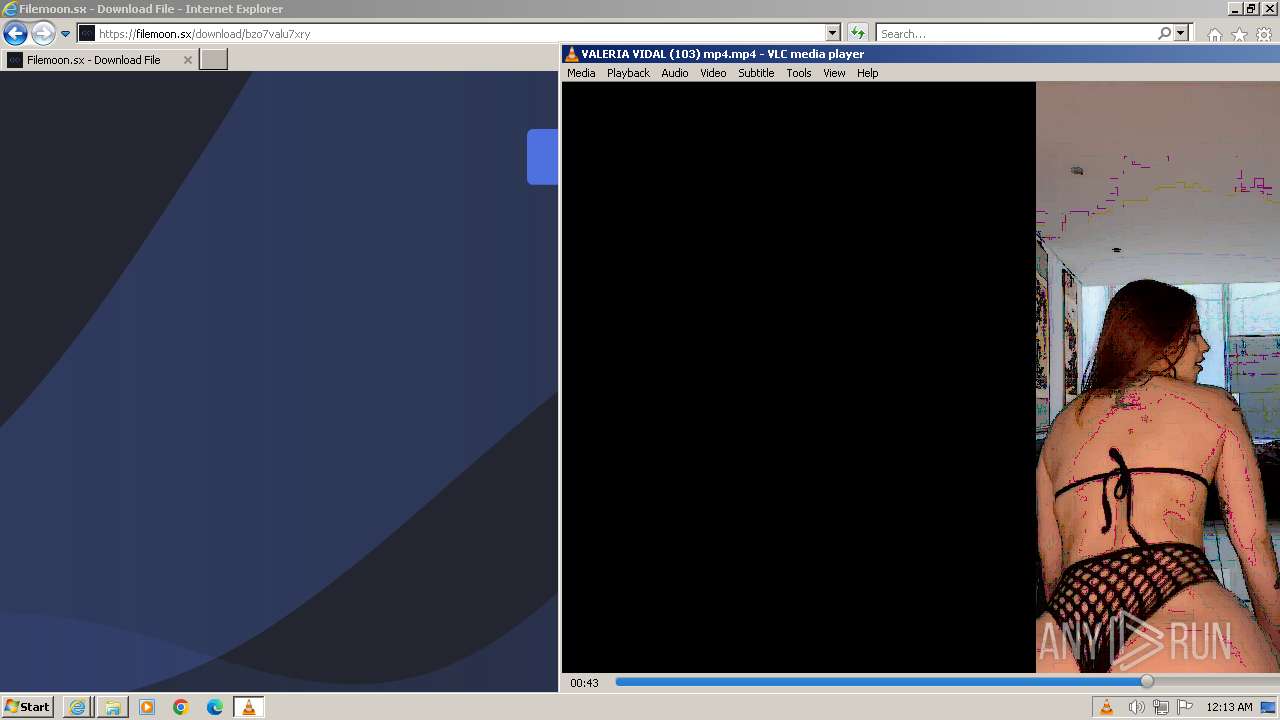Click the Action Center flag tray icon
The width and height of the screenshot is (1280, 720).
point(1185,707)
